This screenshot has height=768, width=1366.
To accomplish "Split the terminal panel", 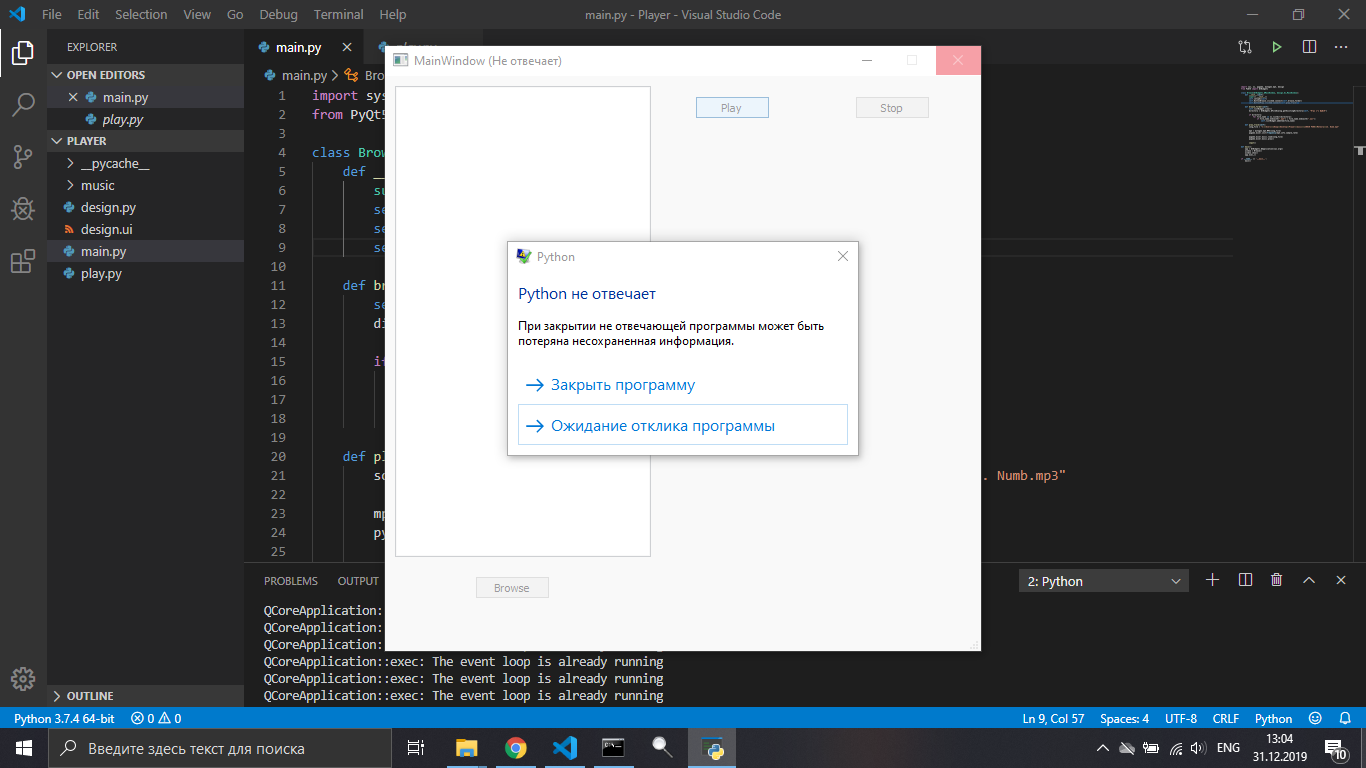I will tap(1245, 580).
